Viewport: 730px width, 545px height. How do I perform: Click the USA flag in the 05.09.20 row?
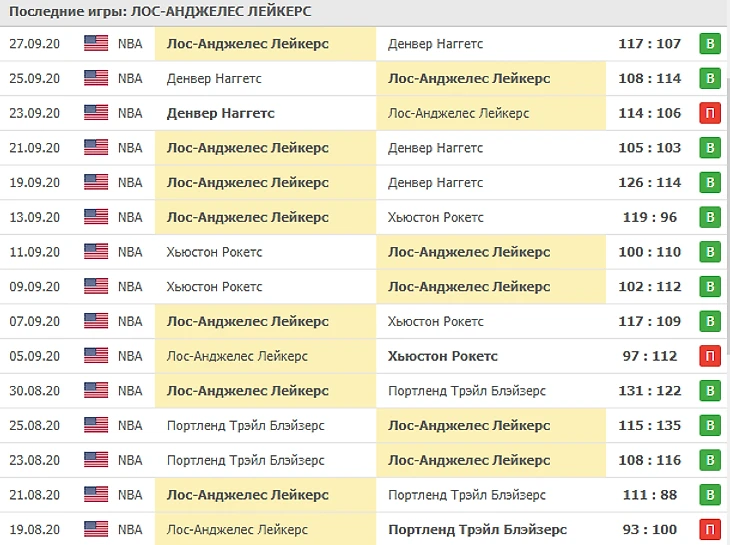[x=96, y=356]
